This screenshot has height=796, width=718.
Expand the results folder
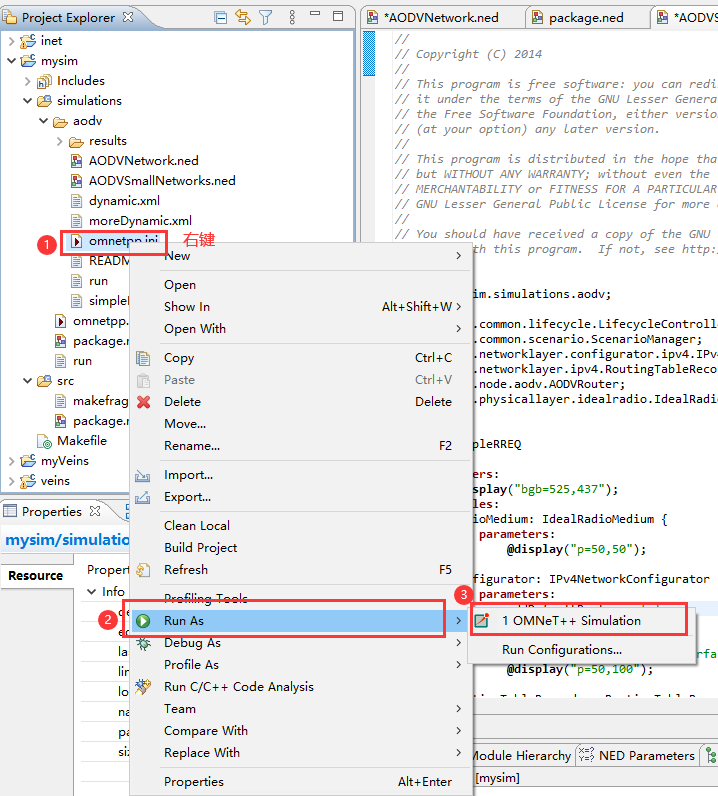(60, 141)
